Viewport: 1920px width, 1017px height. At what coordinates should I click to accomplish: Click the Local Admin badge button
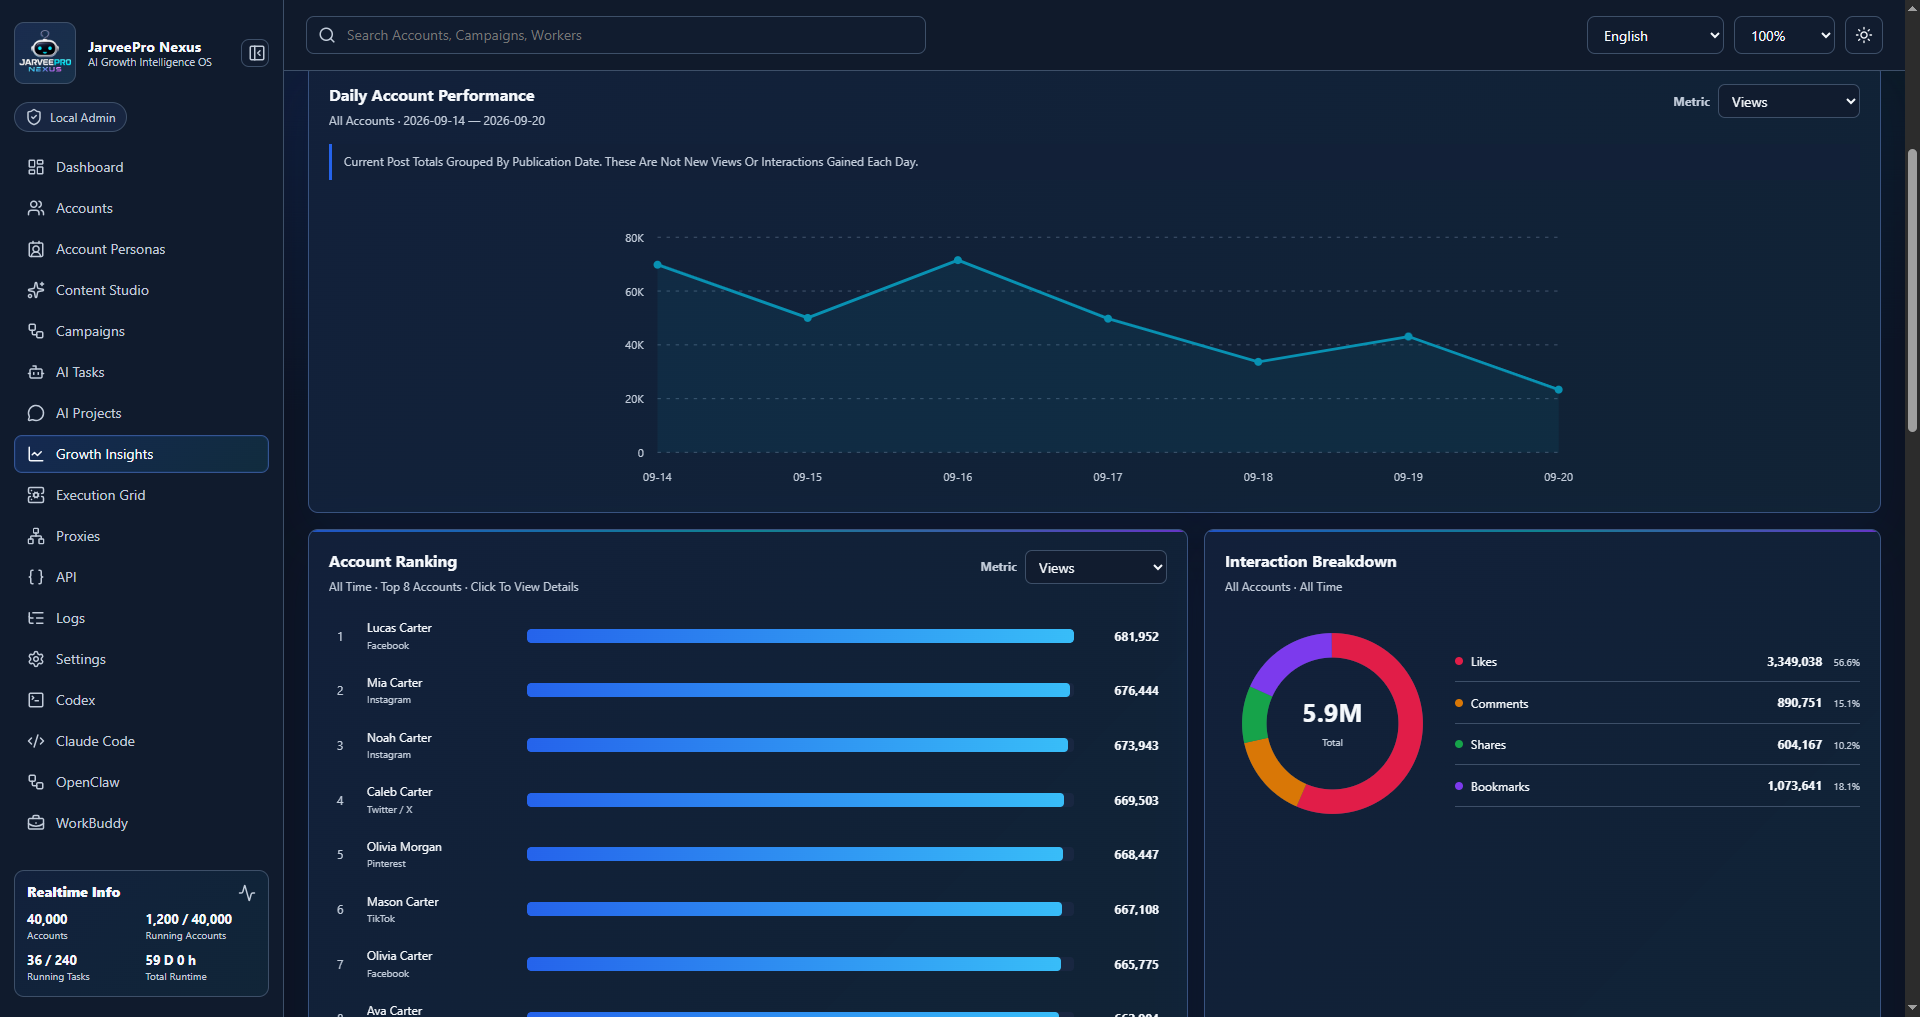tap(70, 117)
